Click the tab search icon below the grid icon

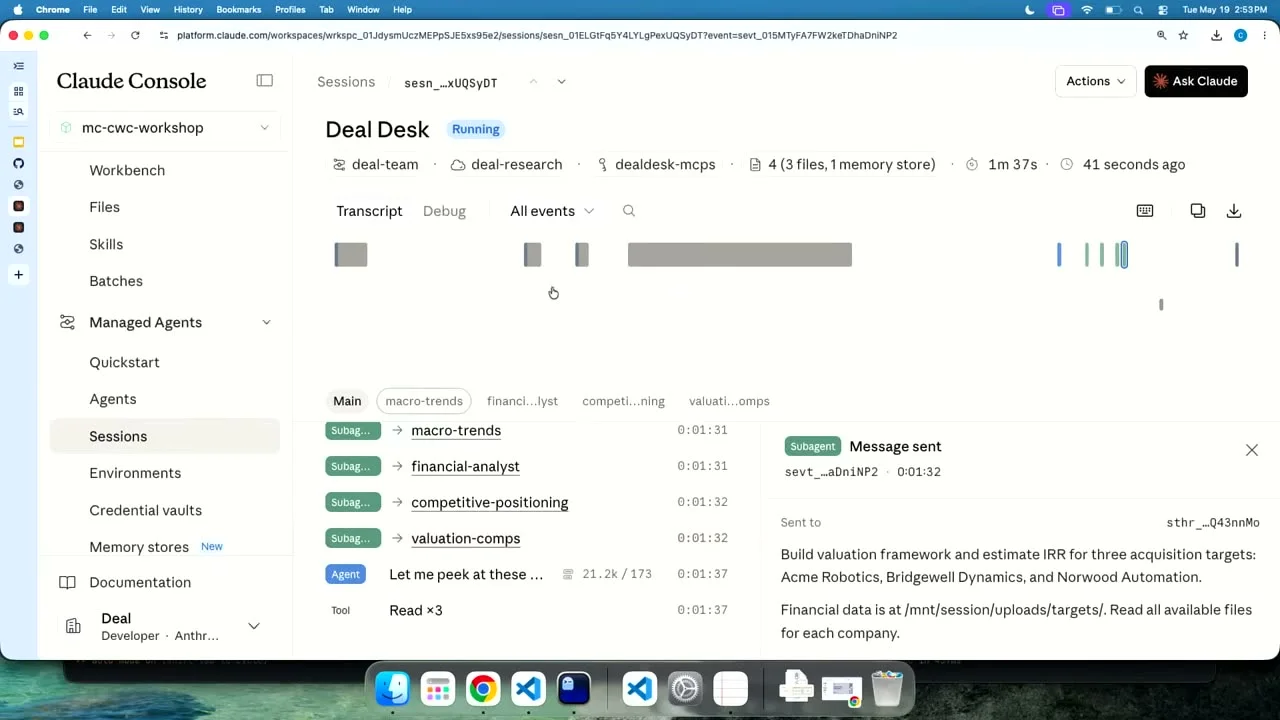coord(18,112)
